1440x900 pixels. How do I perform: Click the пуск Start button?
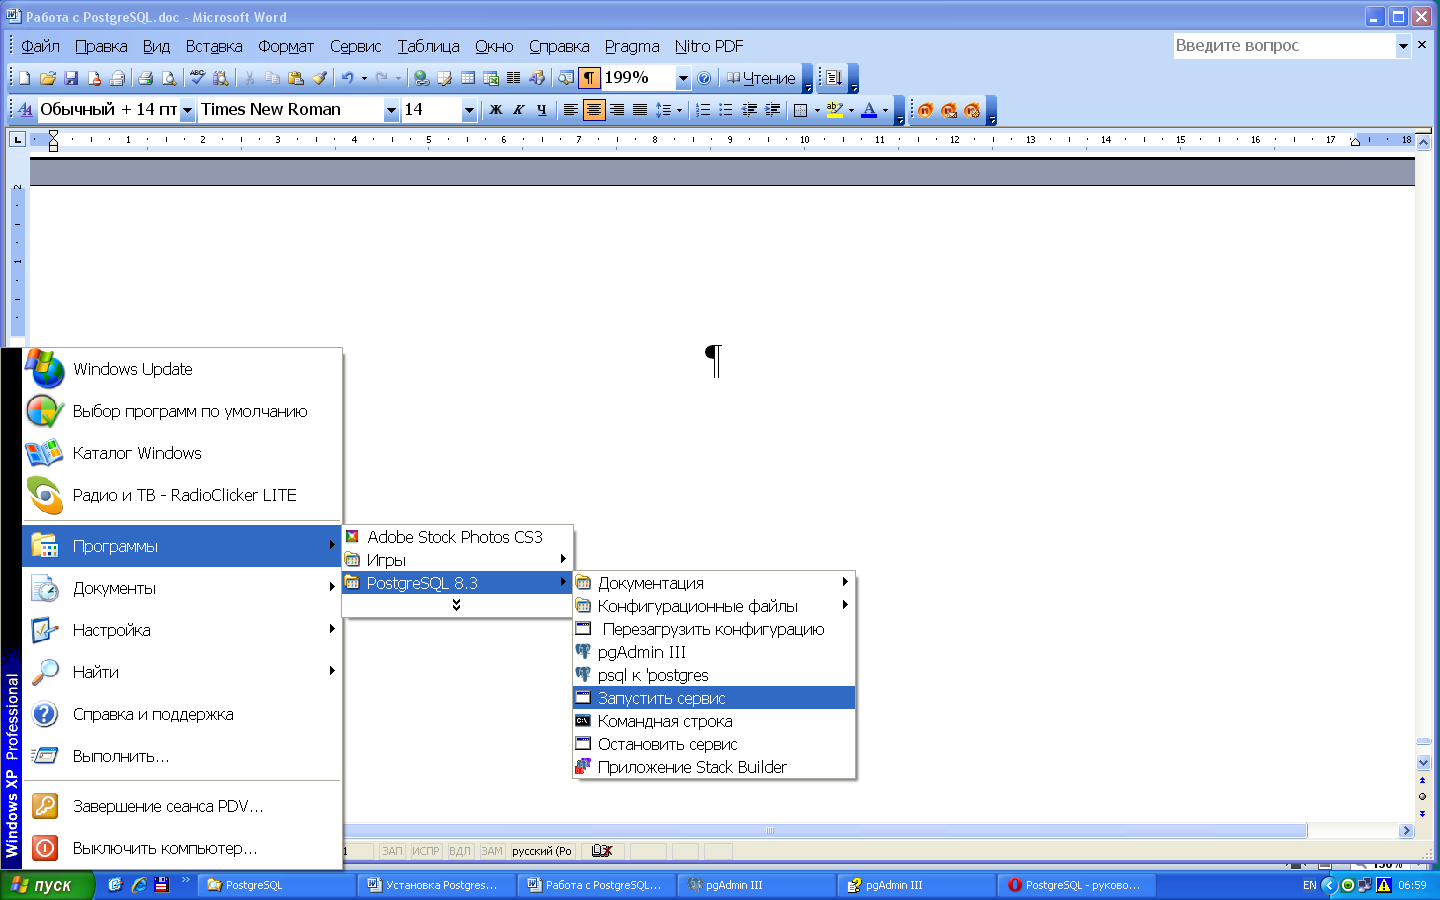click(47, 885)
